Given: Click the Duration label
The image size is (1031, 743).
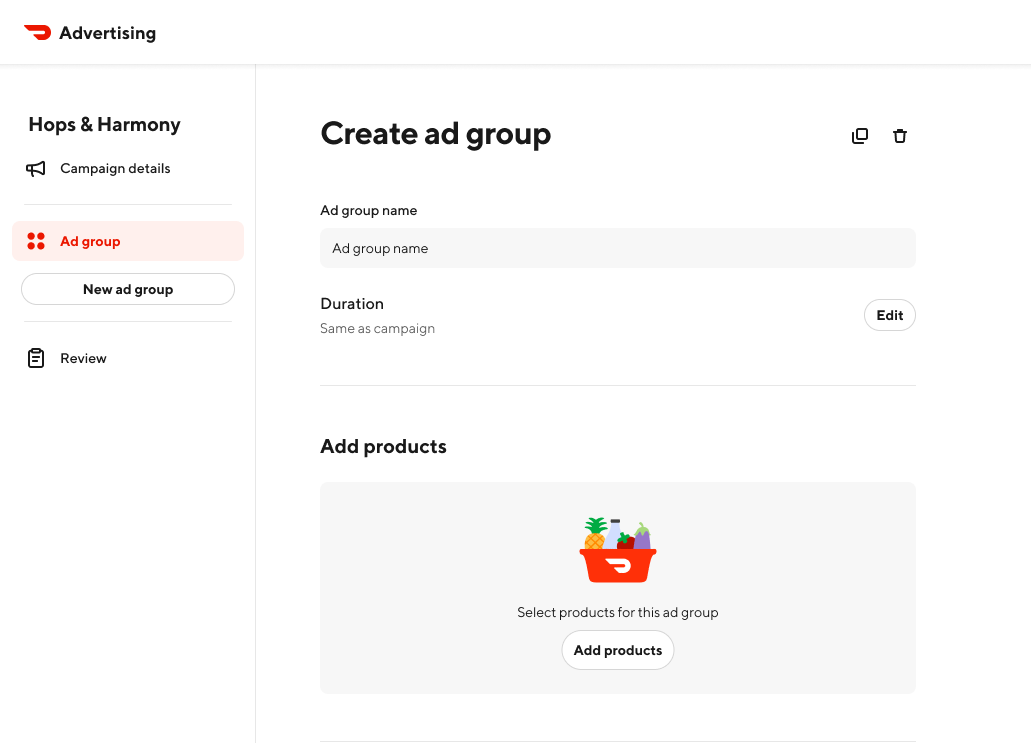Looking at the screenshot, I should pyautogui.click(x=352, y=304).
